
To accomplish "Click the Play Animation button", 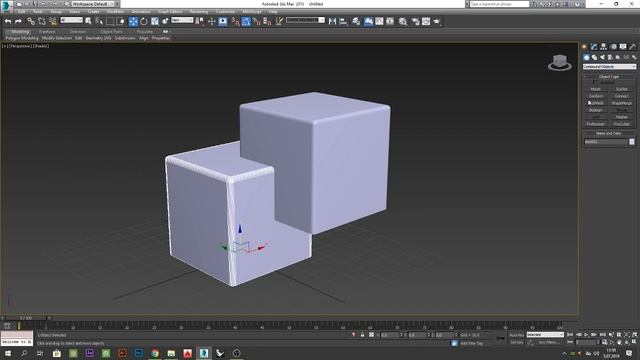I will 587,335.
